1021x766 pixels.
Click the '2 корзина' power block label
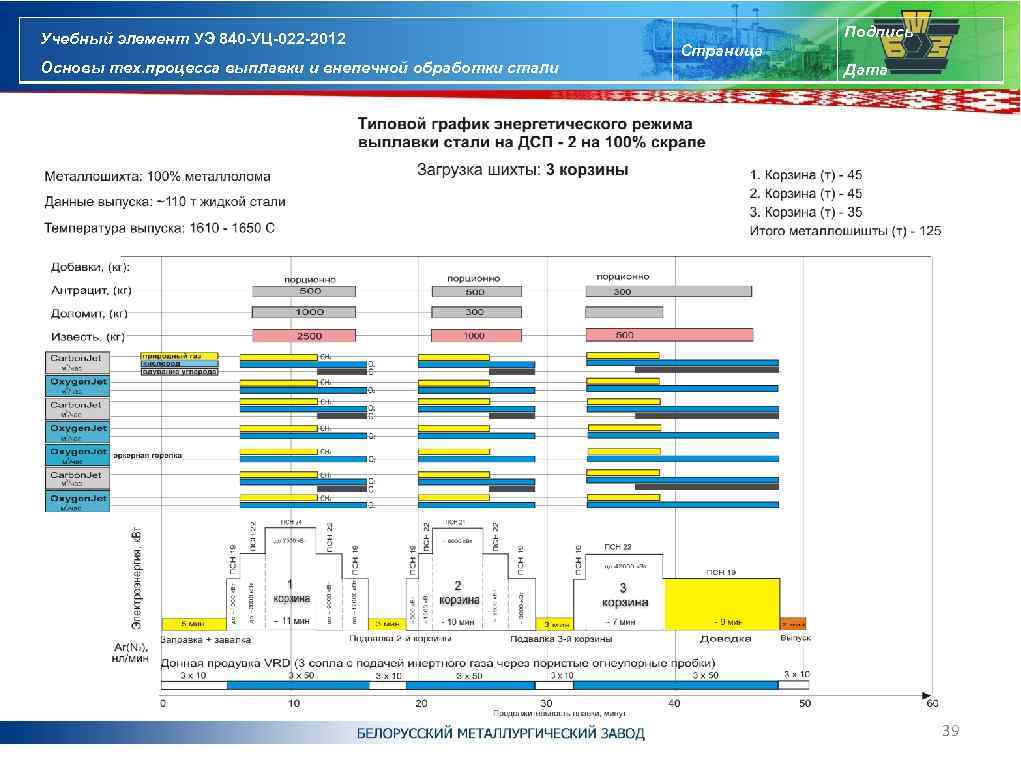pyautogui.click(x=459, y=593)
